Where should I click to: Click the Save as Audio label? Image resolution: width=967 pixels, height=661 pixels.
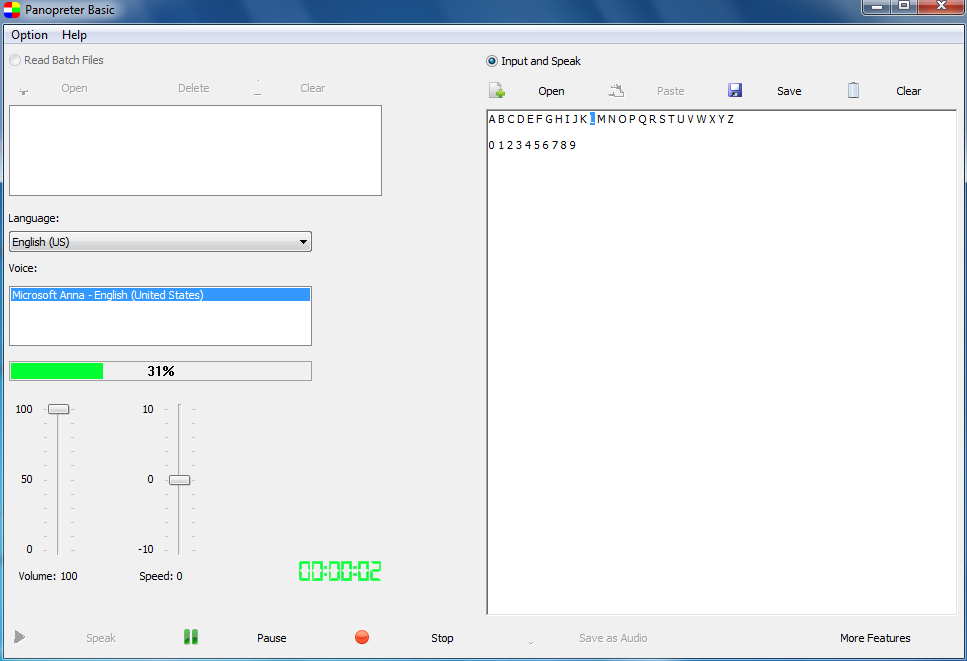pos(613,638)
